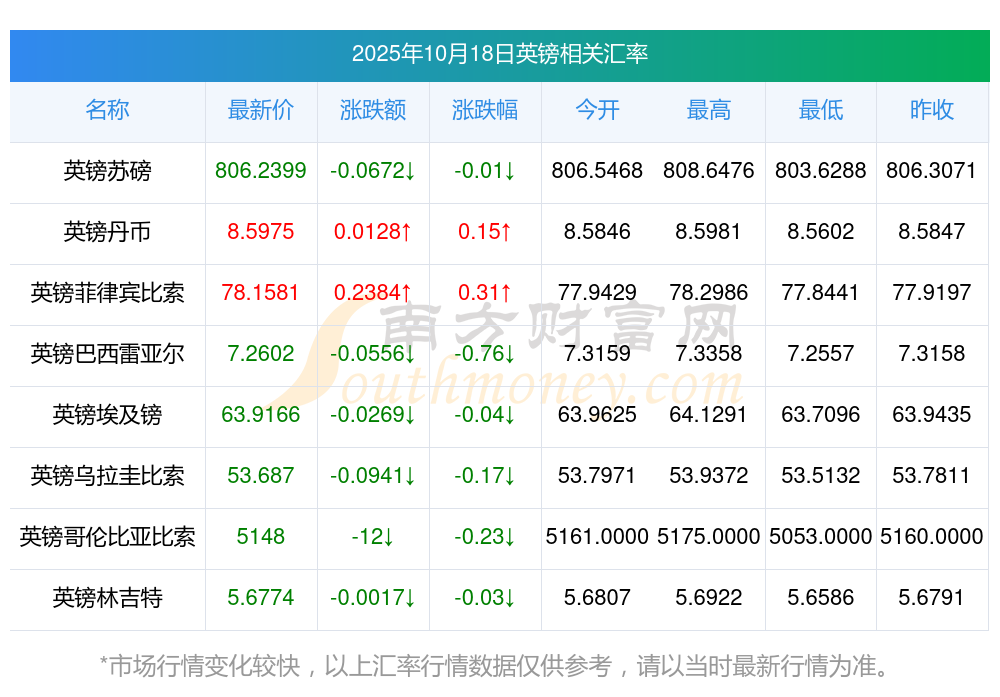Click change percent -0.23↓
Screen dimensions: 1000x697
pyautogui.click(x=485, y=536)
